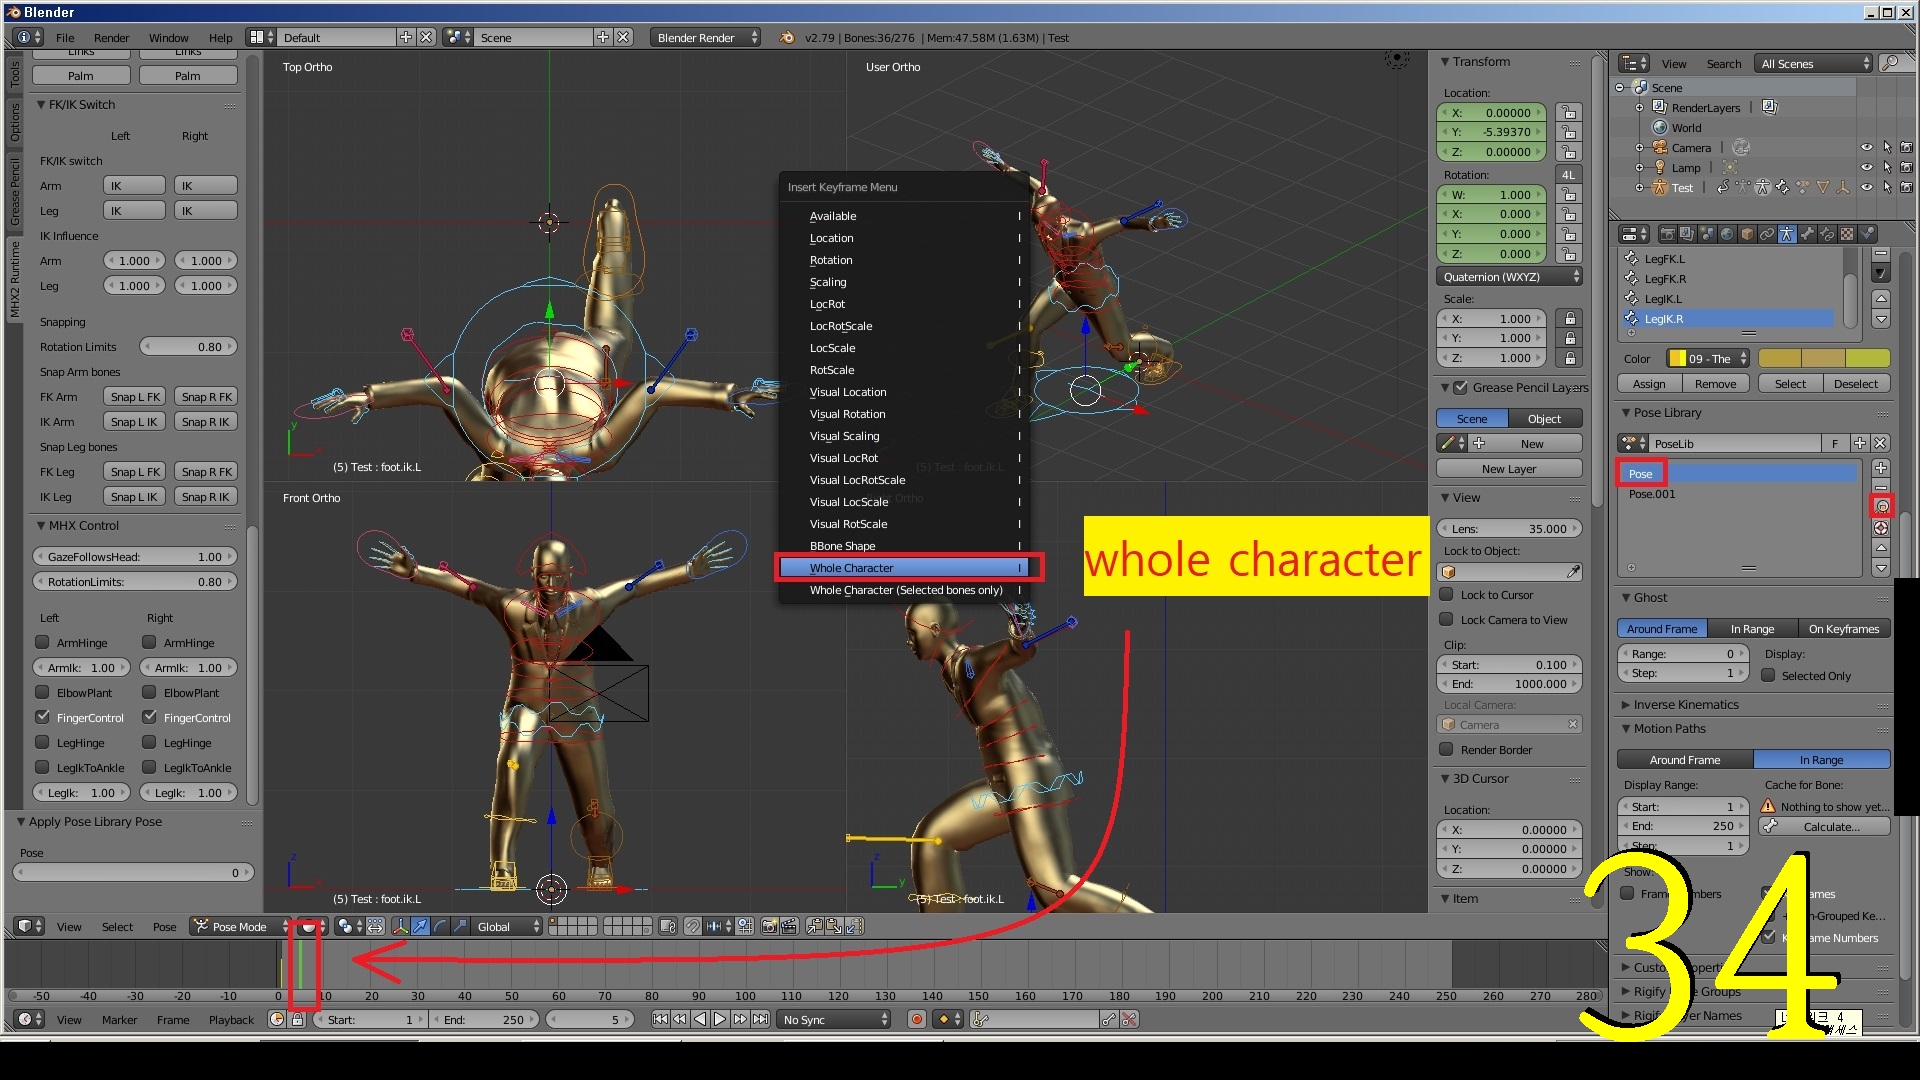Disable the left FingerControl checkbox

pos(42,717)
